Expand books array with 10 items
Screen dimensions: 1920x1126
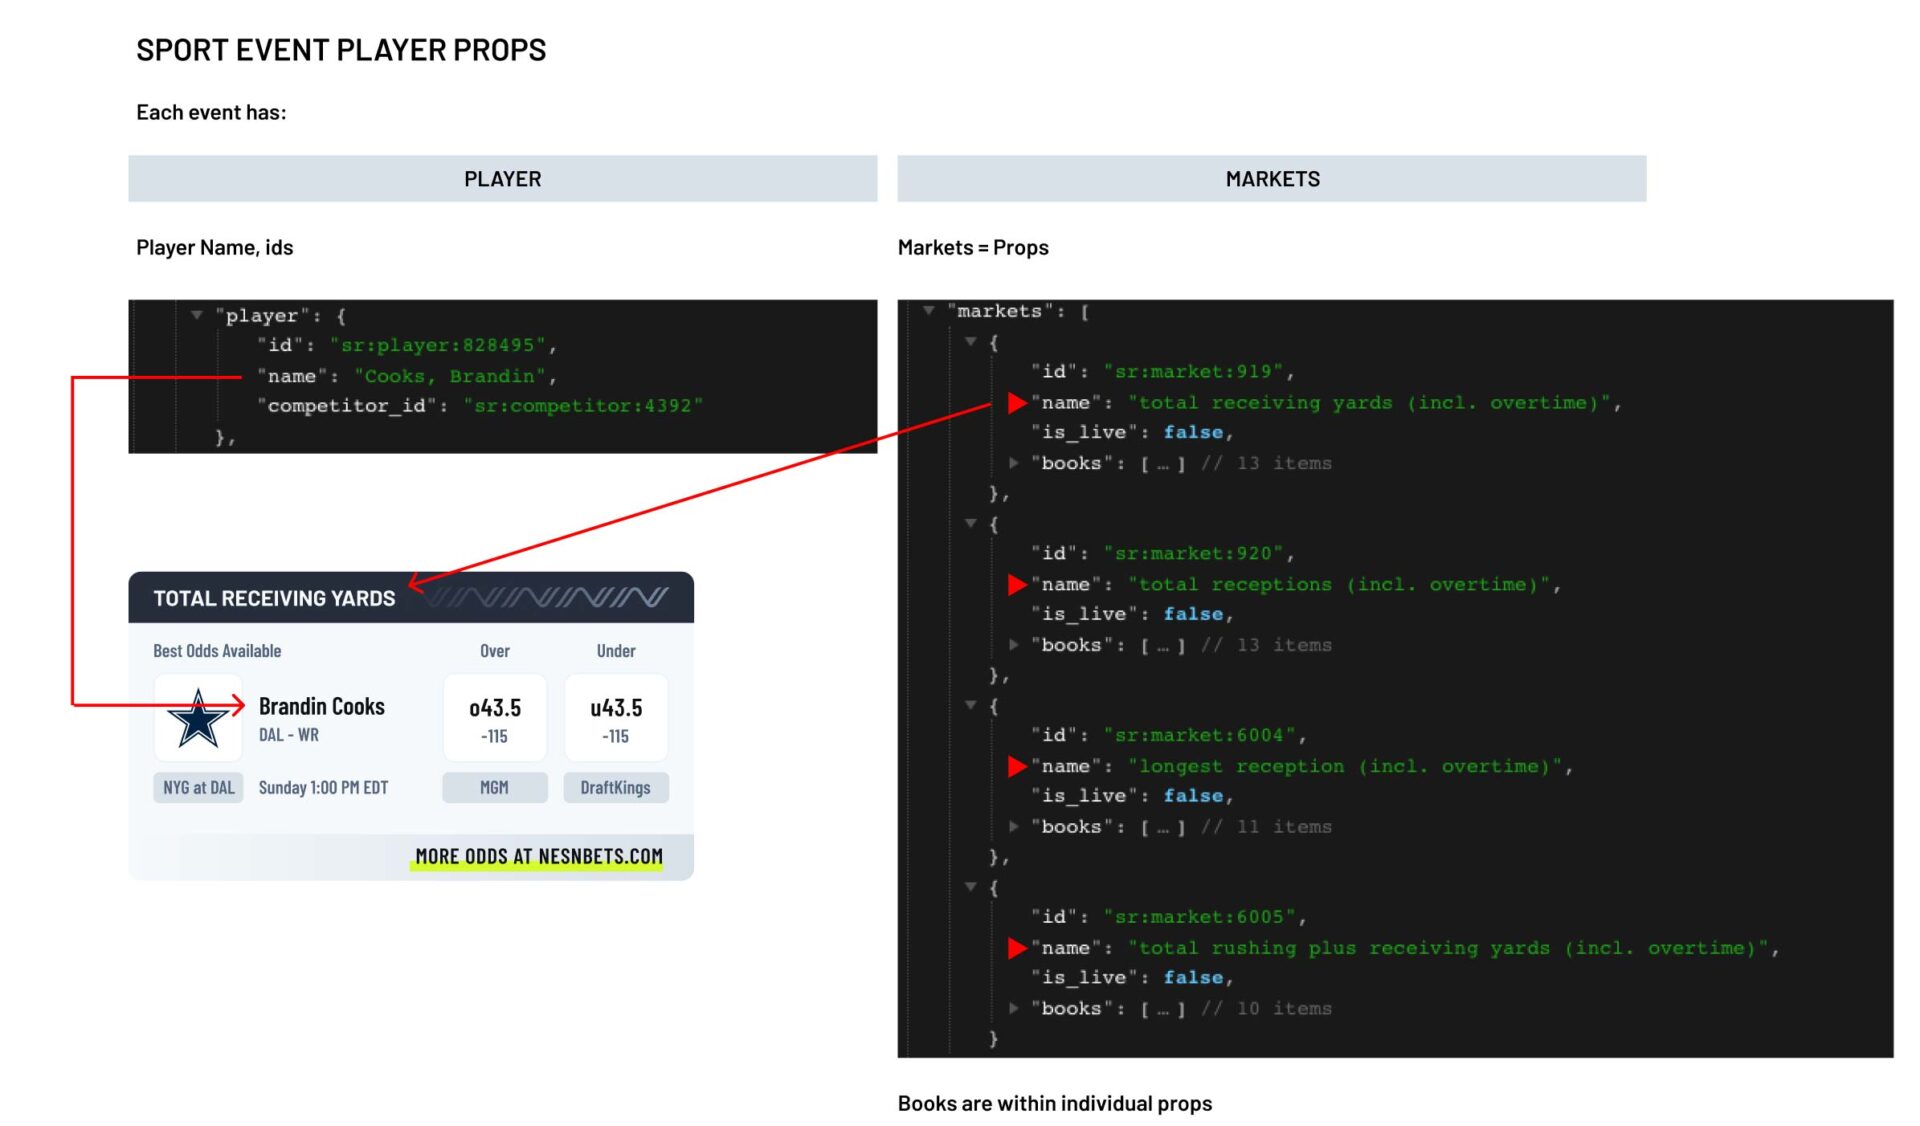(1014, 1009)
